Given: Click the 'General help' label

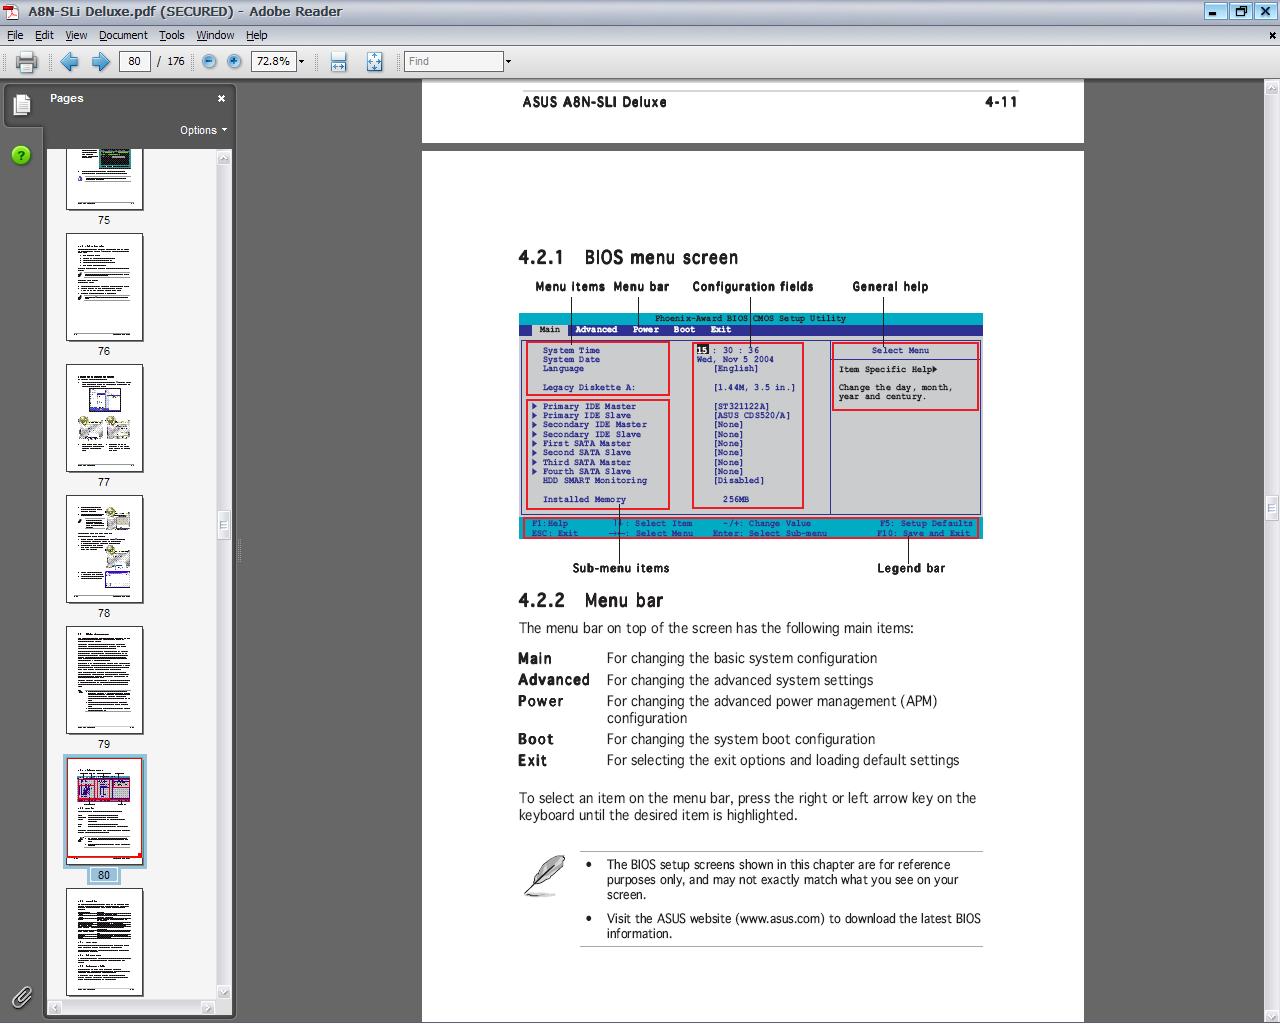Looking at the screenshot, I should (x=890, y=286).
